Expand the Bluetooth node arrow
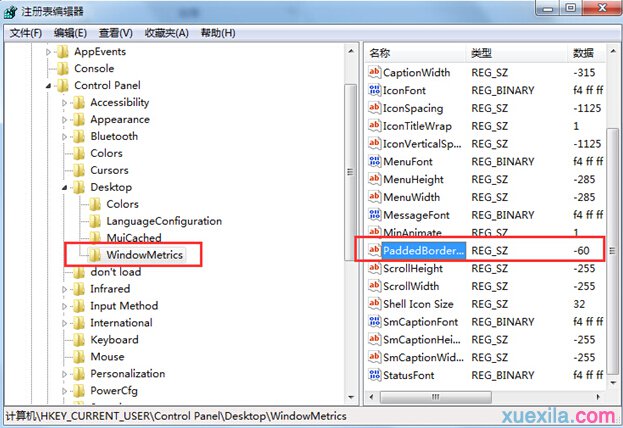 (64, 137)
